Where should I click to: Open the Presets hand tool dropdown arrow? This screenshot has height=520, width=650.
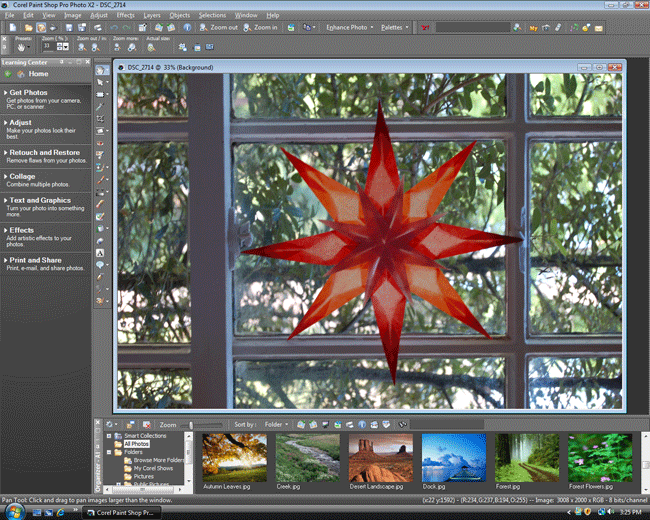point(29,47)
